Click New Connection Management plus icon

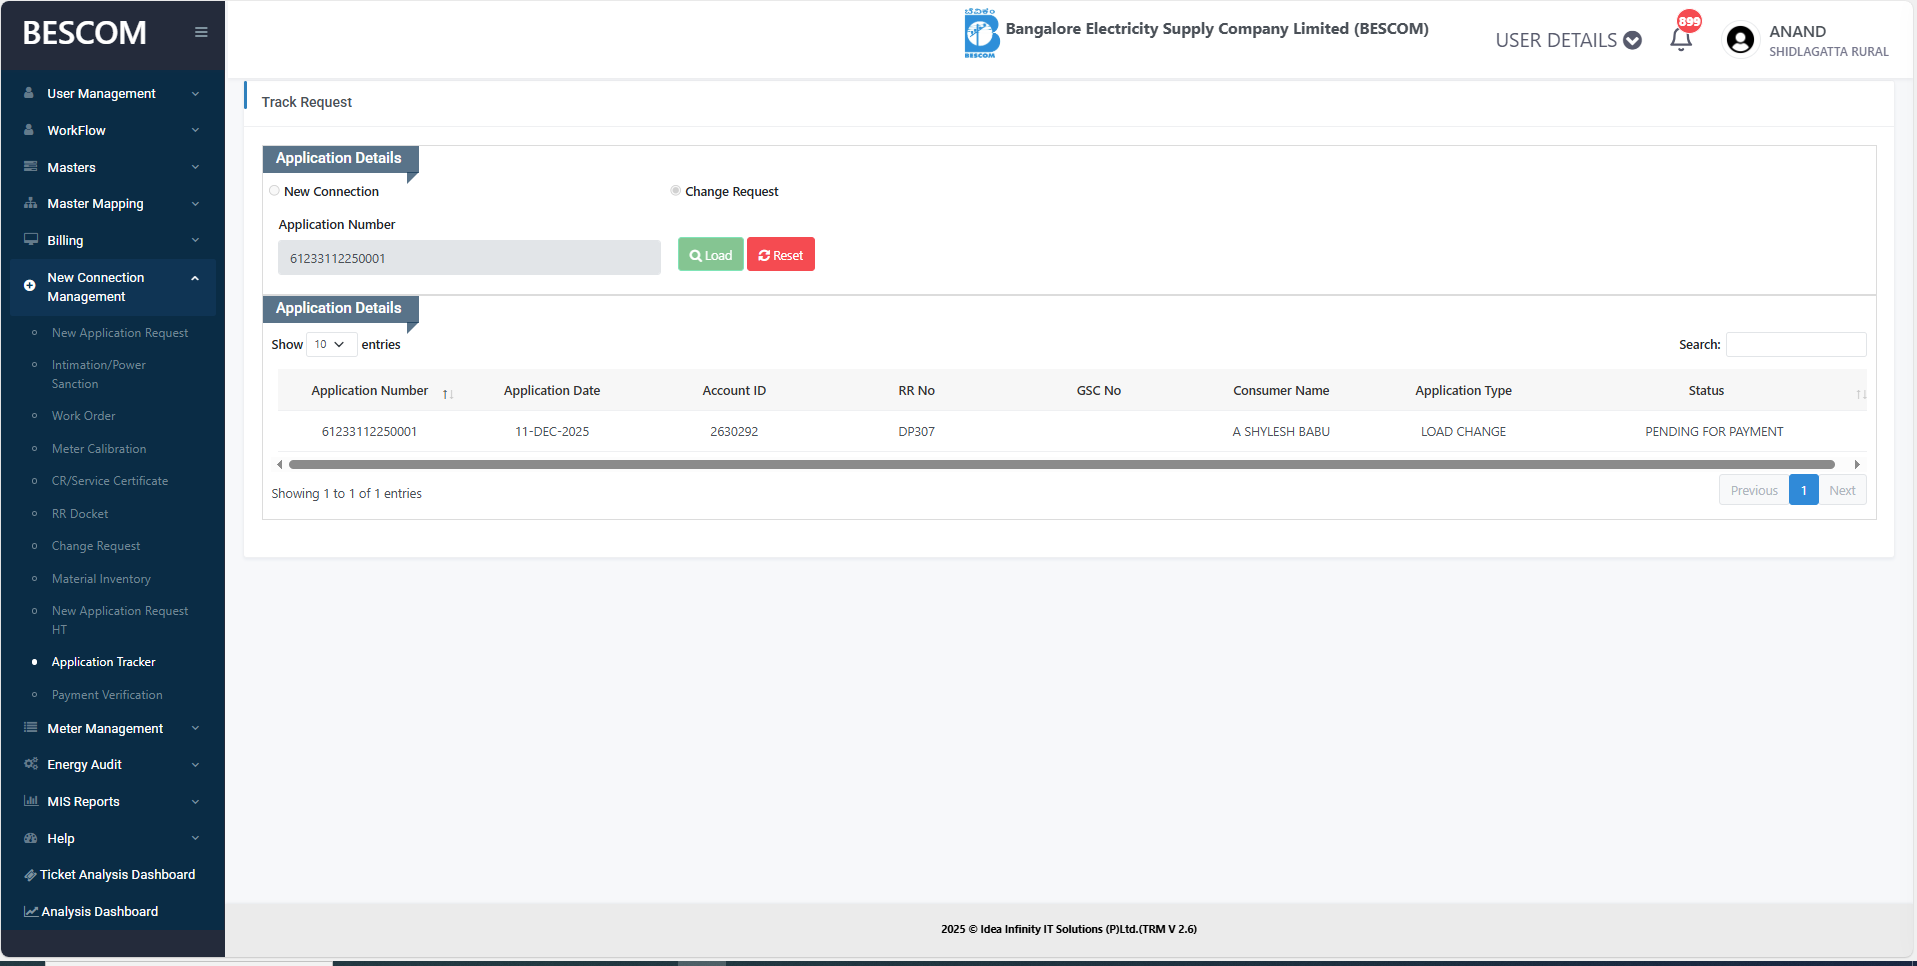pyautogui.click(x=29, y=286)
